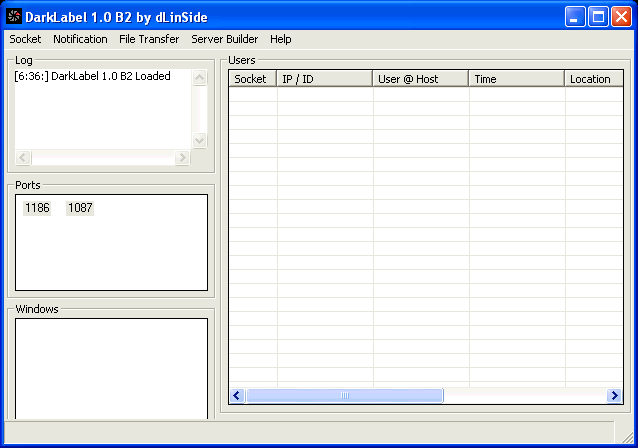This screenshot has width=638, height=448.
Task: Click the Location column header
Action: click(592, 79)
